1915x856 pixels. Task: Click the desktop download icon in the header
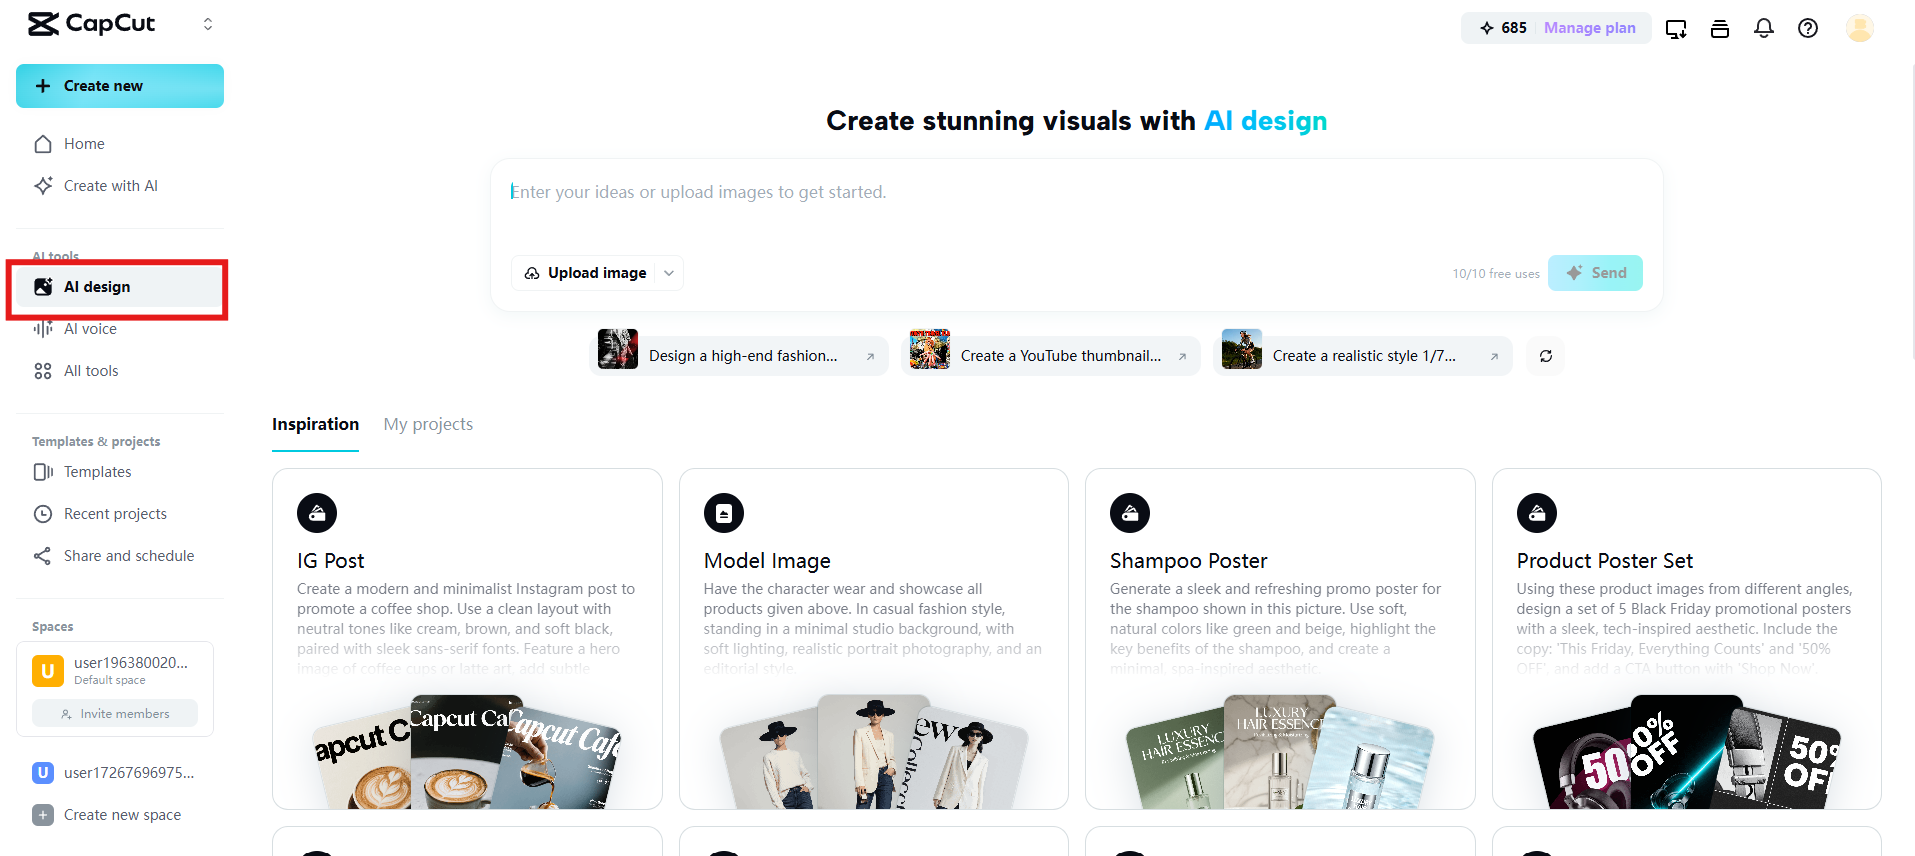[1676, 28]
